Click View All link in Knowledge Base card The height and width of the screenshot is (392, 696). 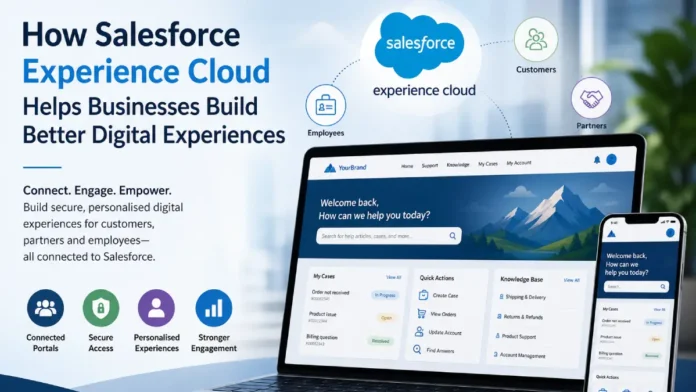(571, 280)
